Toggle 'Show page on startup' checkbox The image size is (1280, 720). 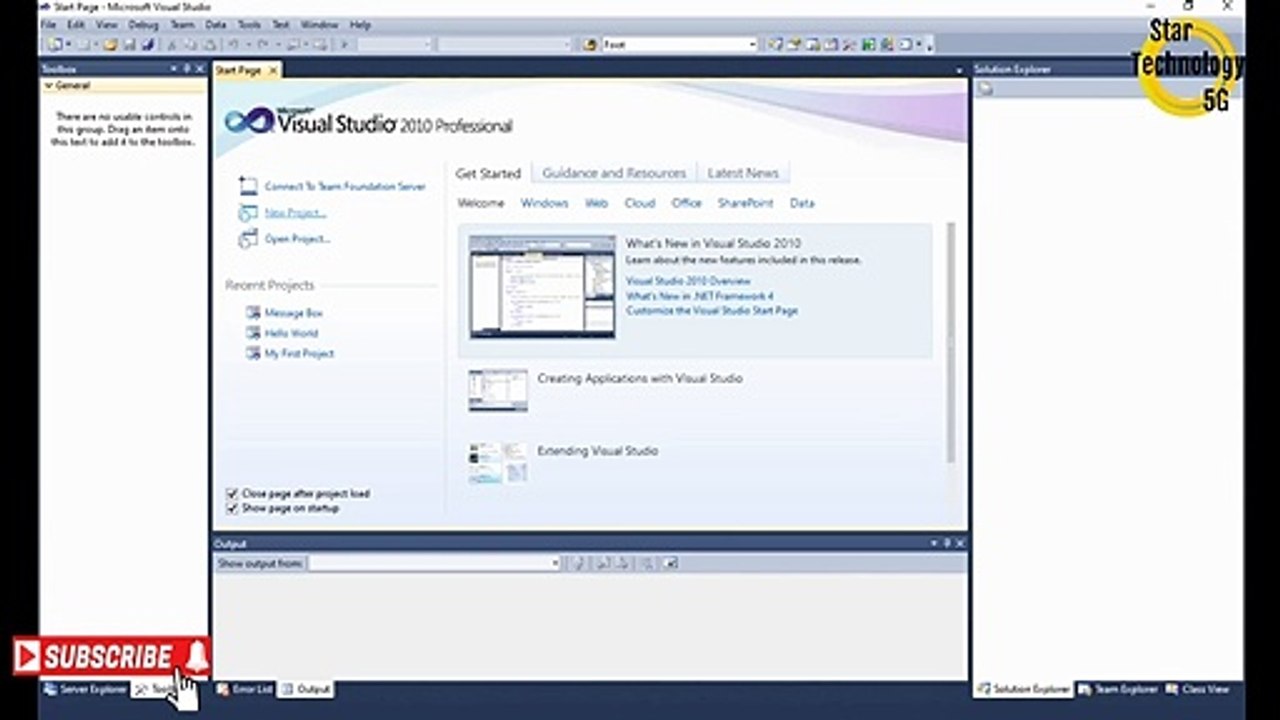(232, 508)
